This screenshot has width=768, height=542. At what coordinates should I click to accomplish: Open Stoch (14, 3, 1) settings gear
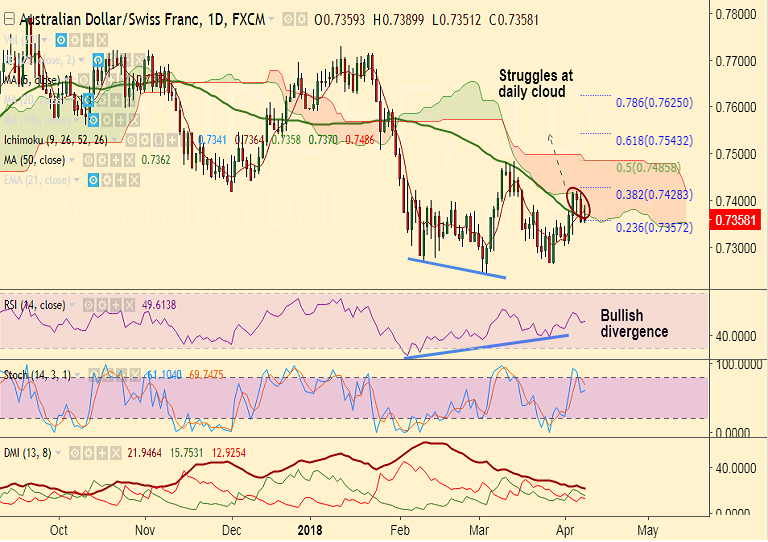tap(108, 375)
